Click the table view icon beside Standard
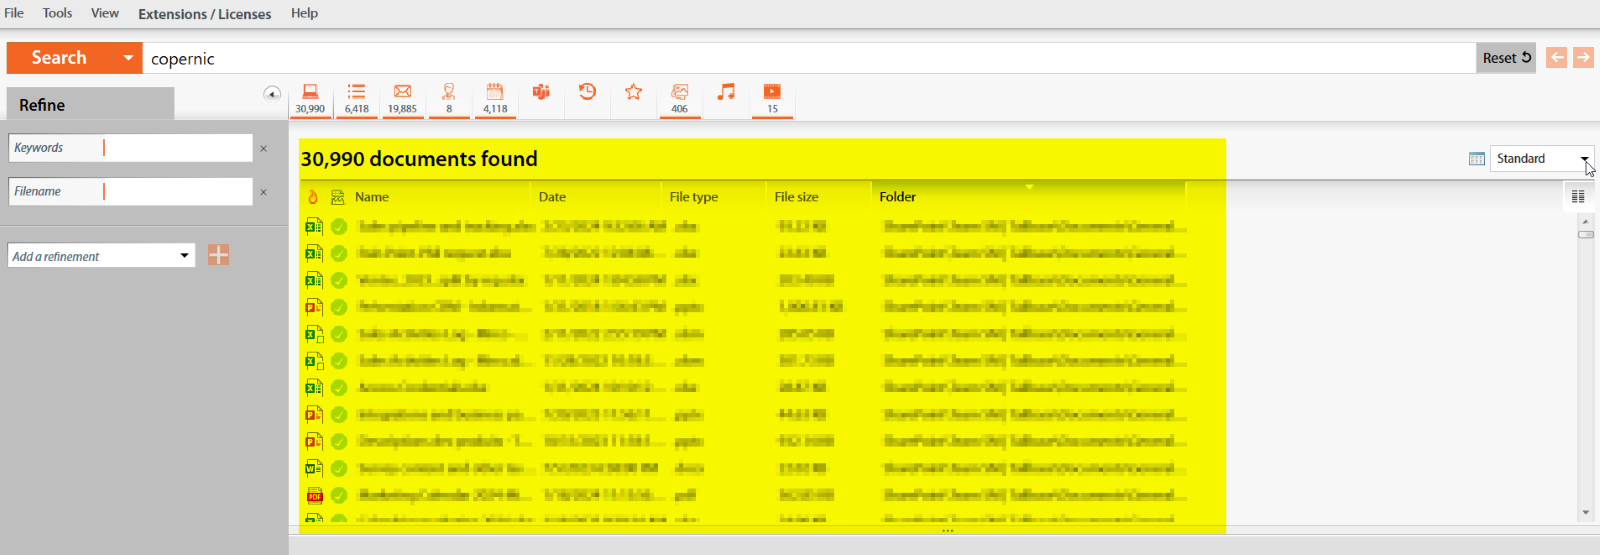1600x555 pixels. [1477, 159]
